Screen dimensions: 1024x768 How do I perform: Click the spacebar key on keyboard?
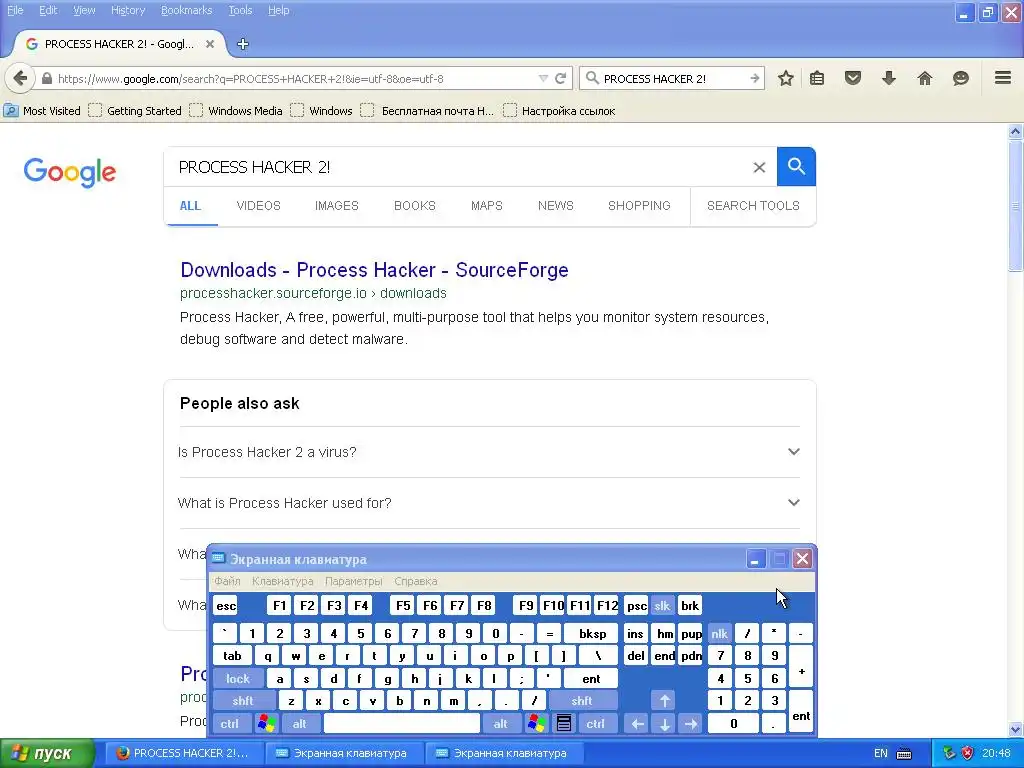click(x=402, y=723)
